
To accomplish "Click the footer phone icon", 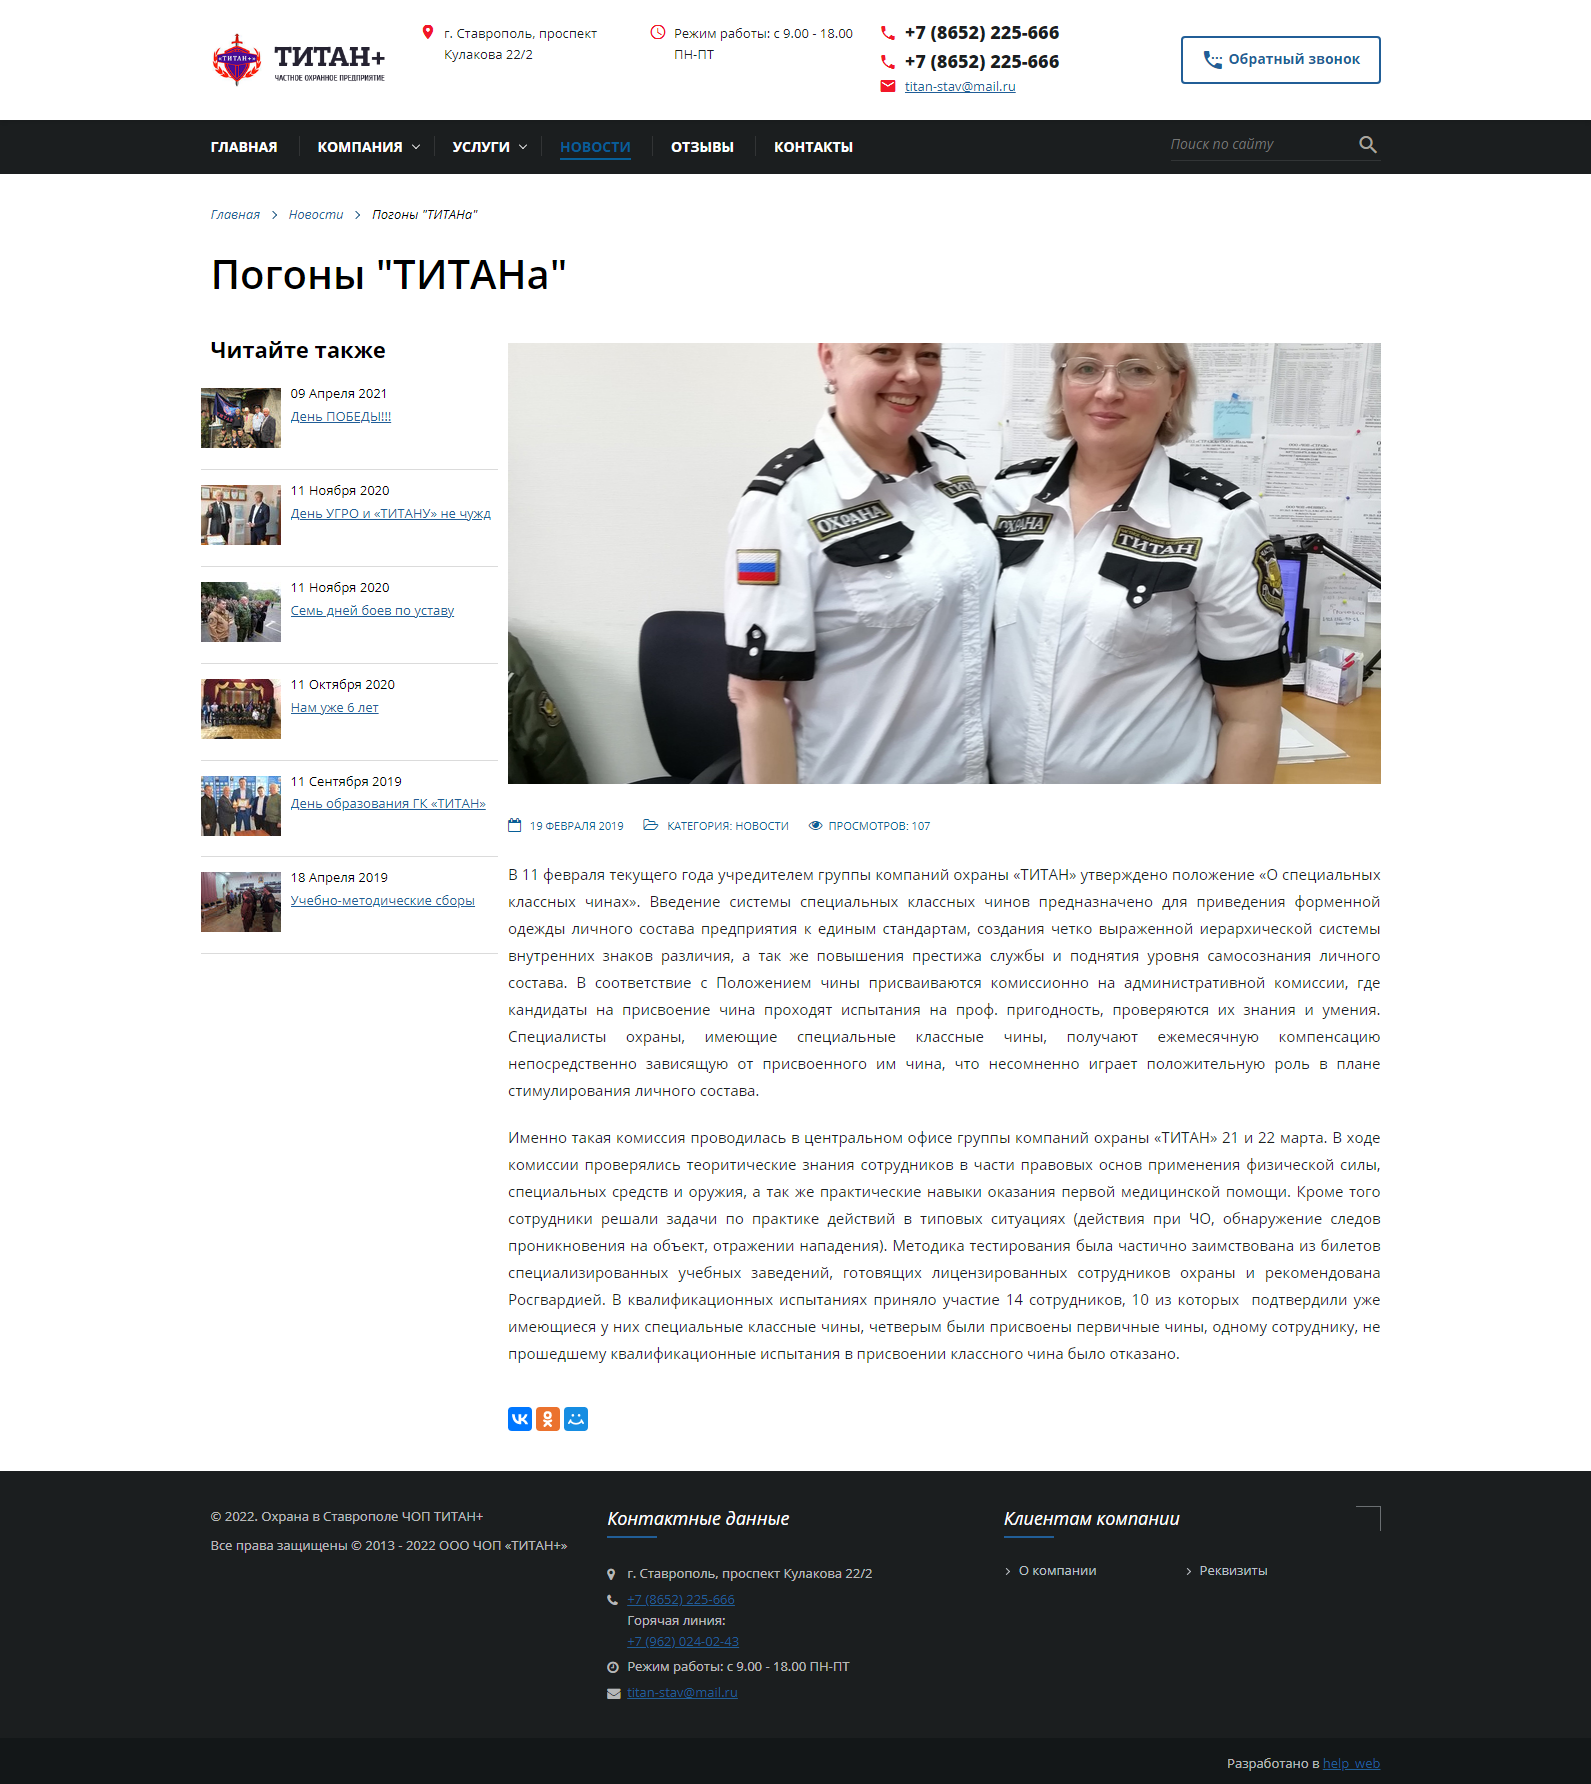I will 612,1600.
